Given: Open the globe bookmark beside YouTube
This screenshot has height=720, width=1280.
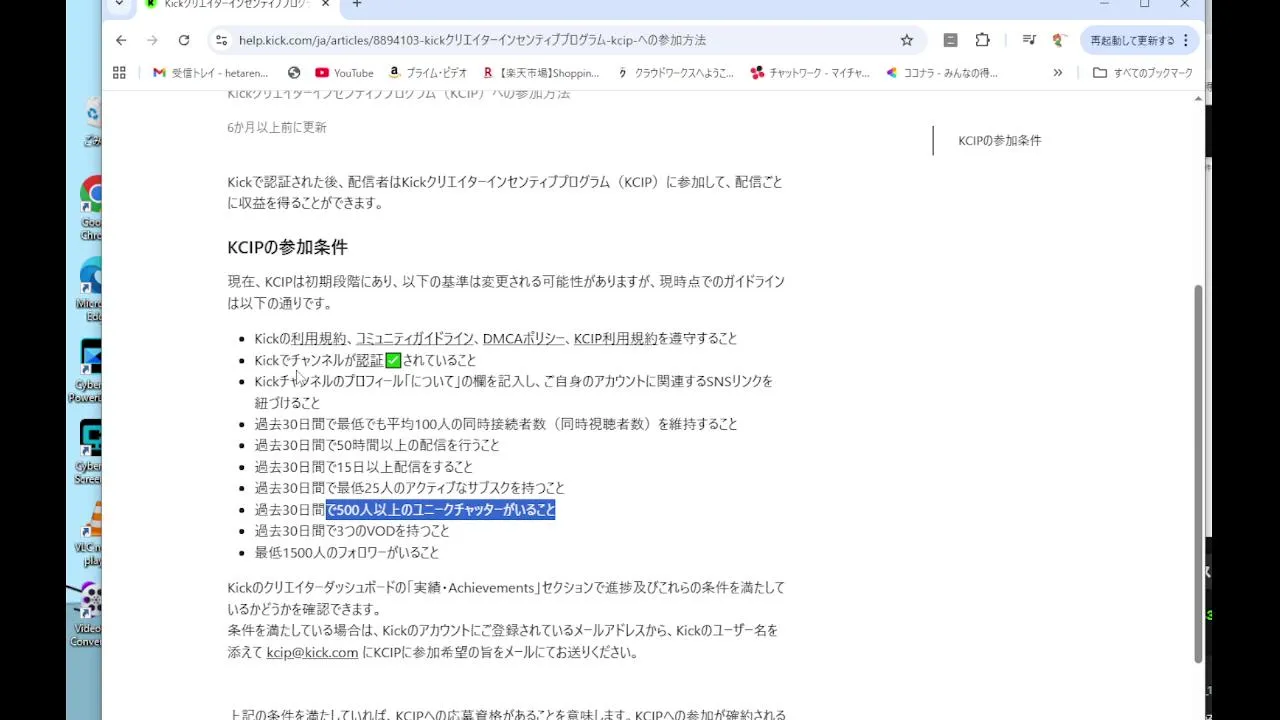Looking at the screenshot, I should (x=294, y=73).
